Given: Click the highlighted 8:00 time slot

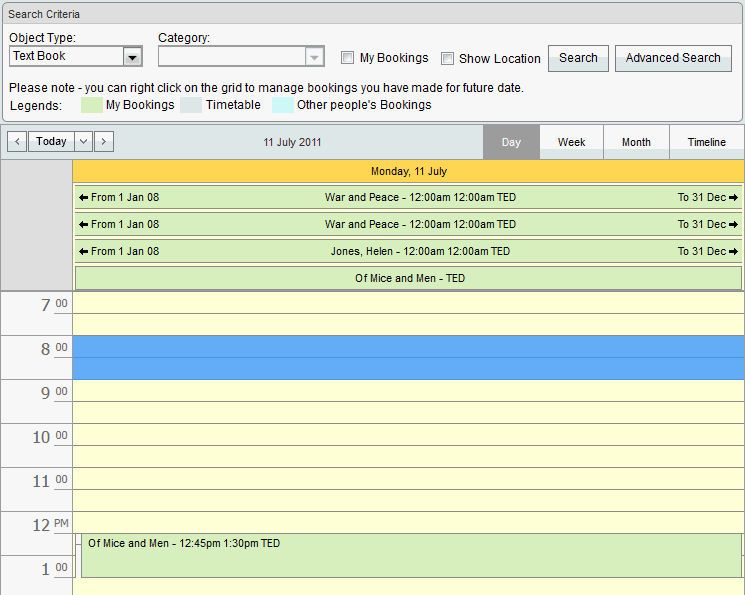Looking at the screenshot, I should [409, 347].
